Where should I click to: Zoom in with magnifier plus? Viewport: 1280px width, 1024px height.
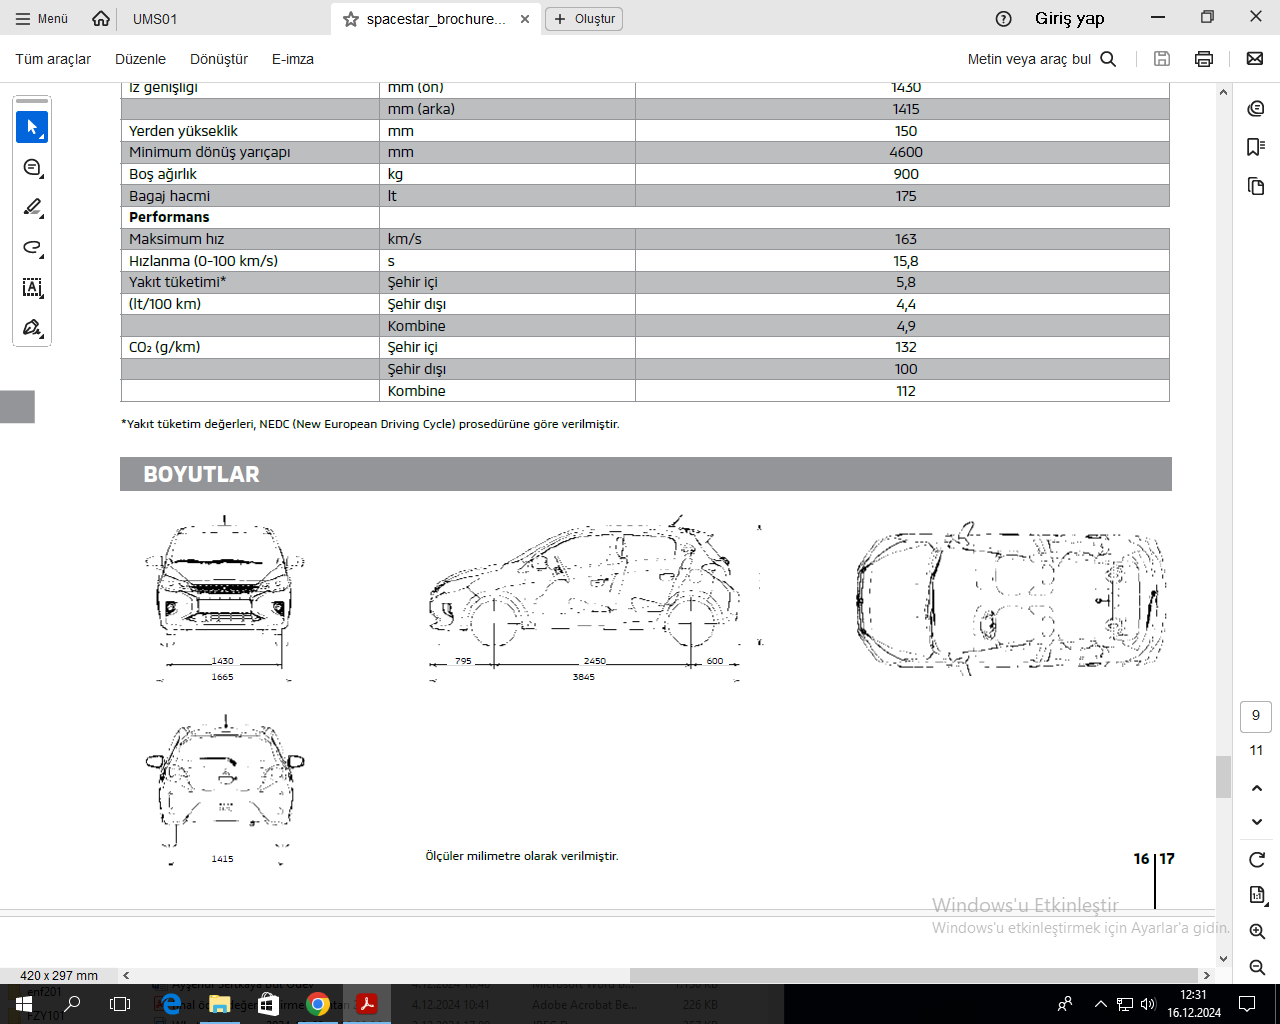coord(1257,931)
